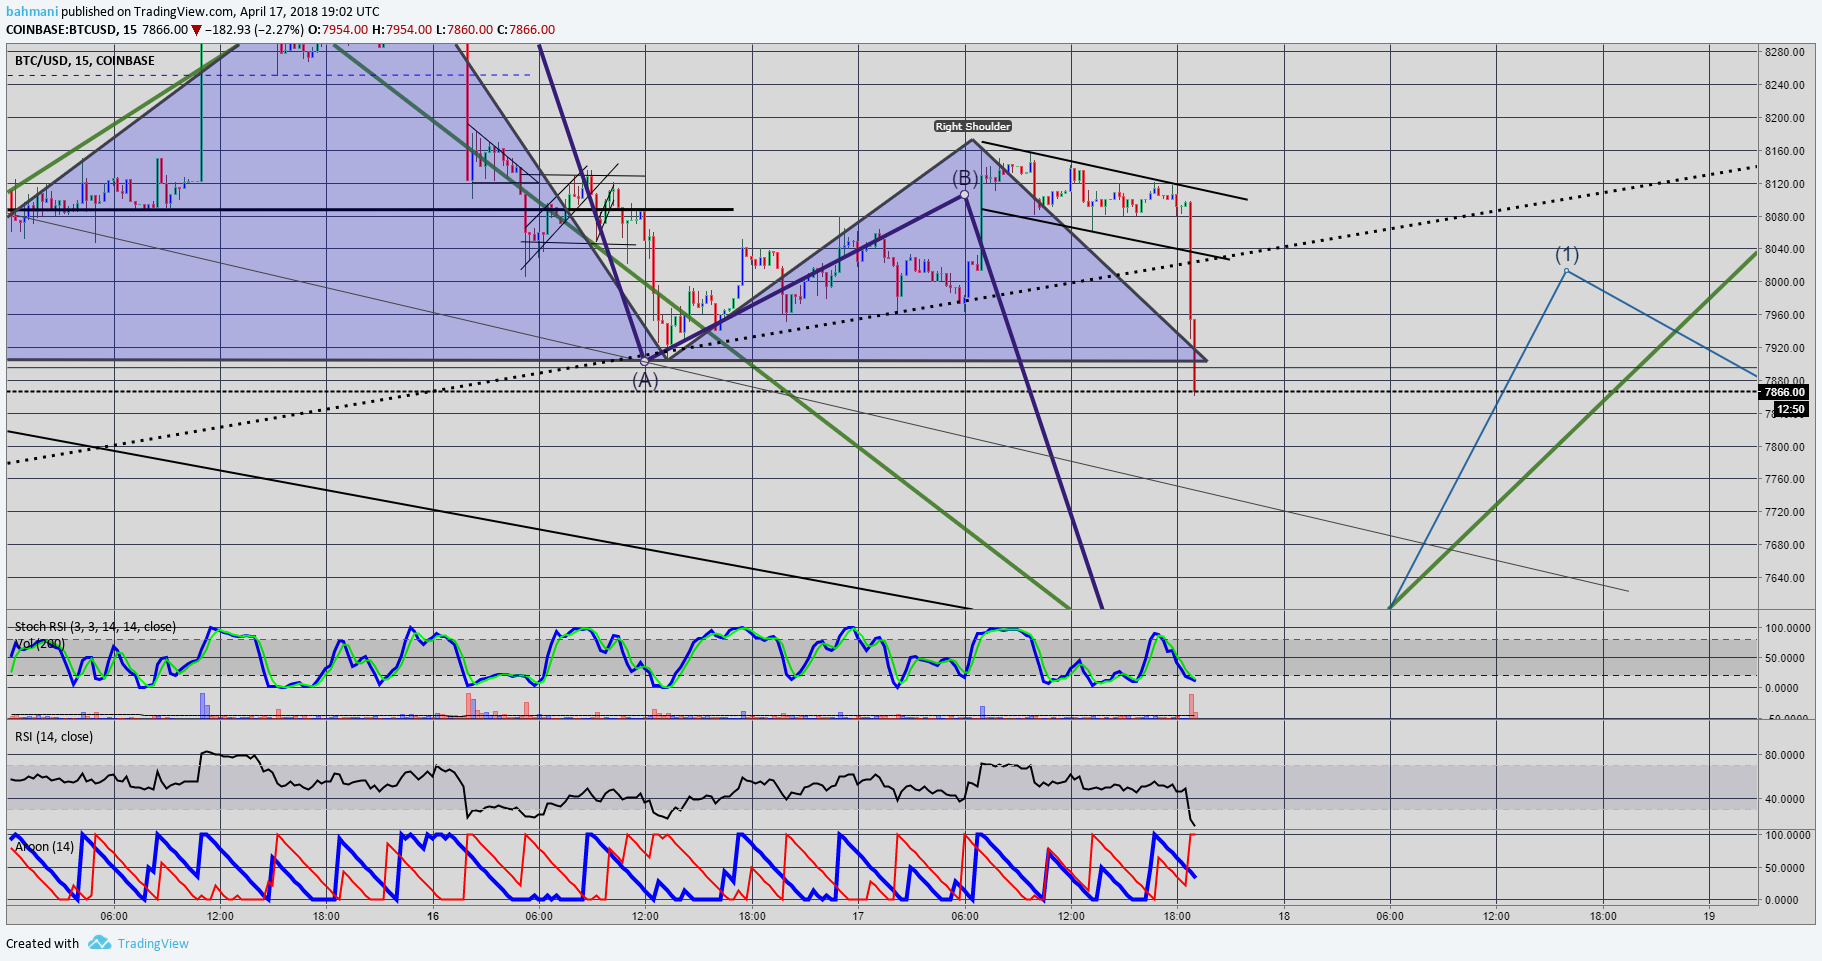This screenshot has width=1822, height=961.
Task: Click the 8000.00 price axis label
Action: tap(1785, 282)
